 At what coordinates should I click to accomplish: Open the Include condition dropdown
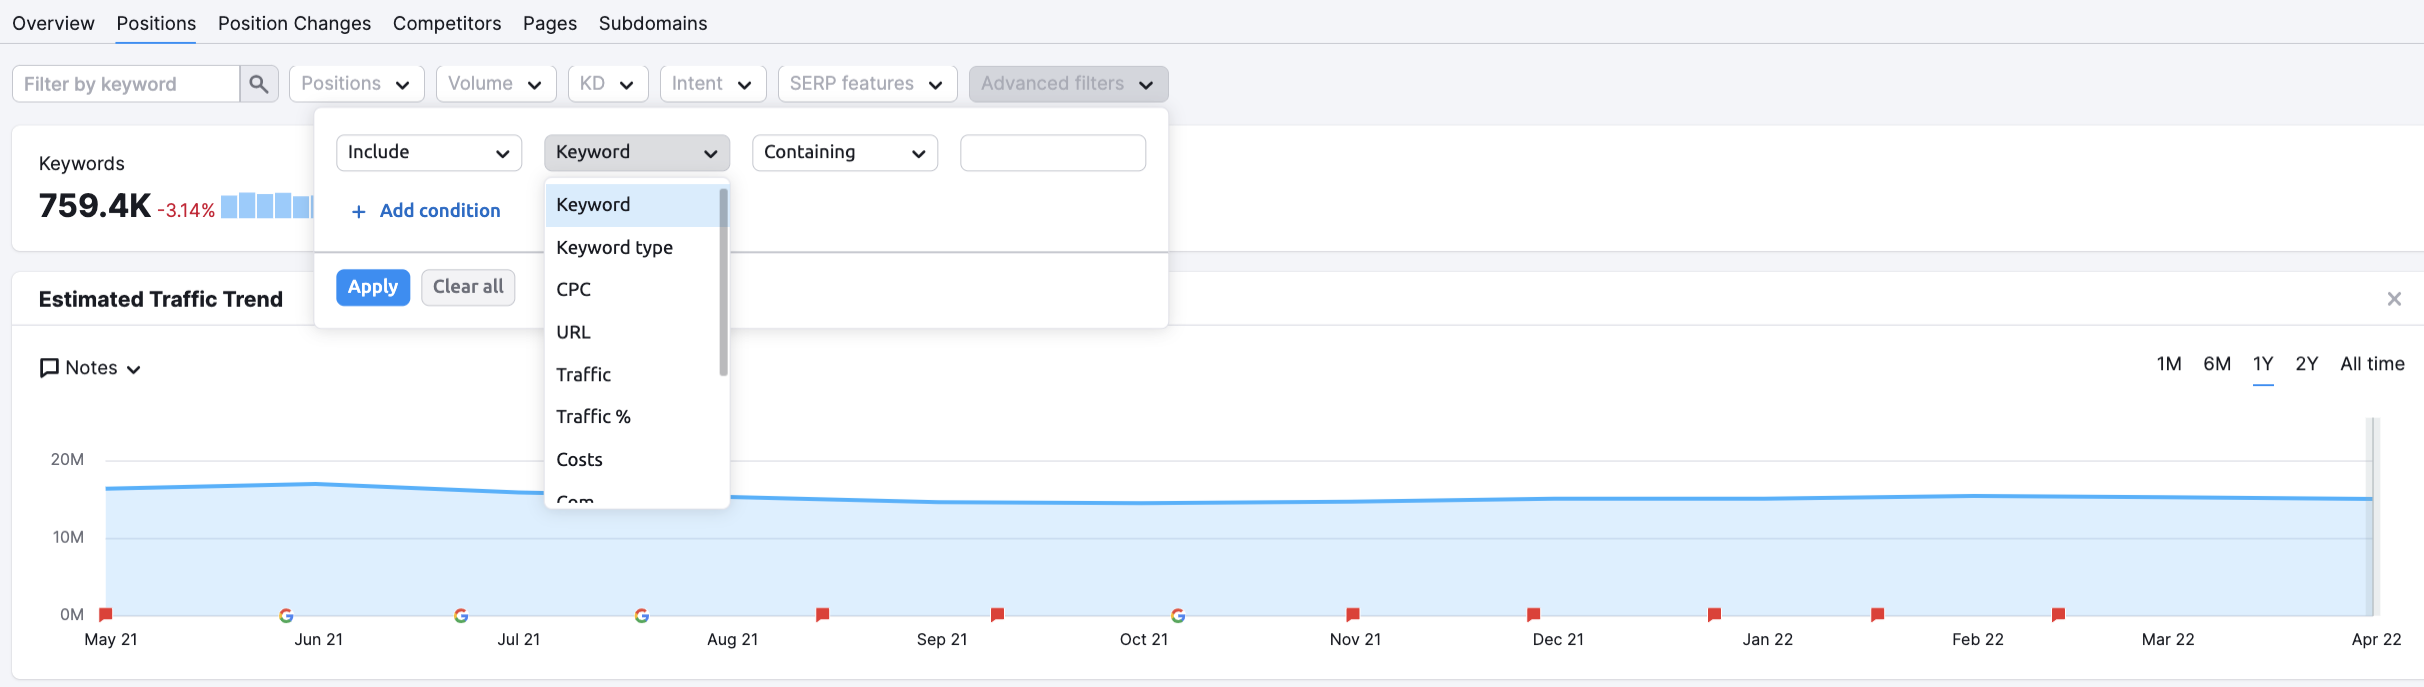429,153
